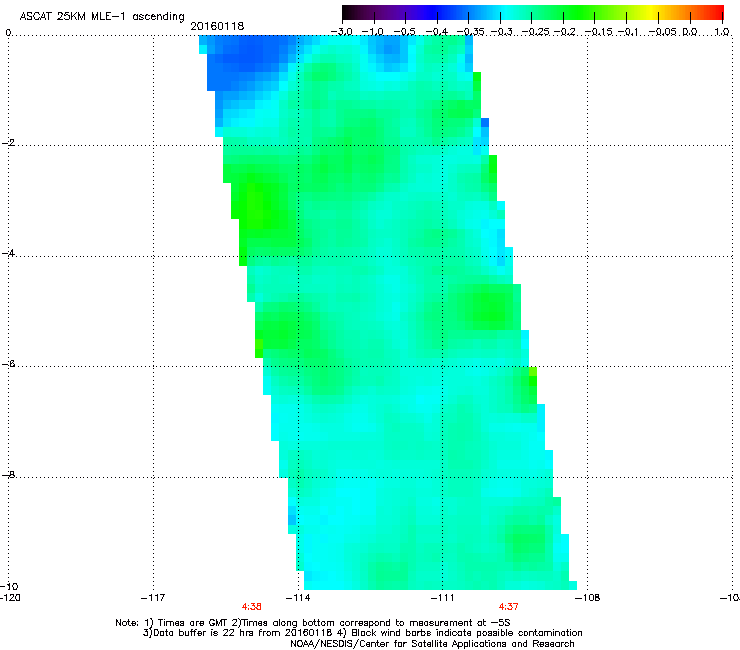Click the latitude axis label -8
Screen dimensions: 740x650
pyautogui.click(x=8, y=475)
